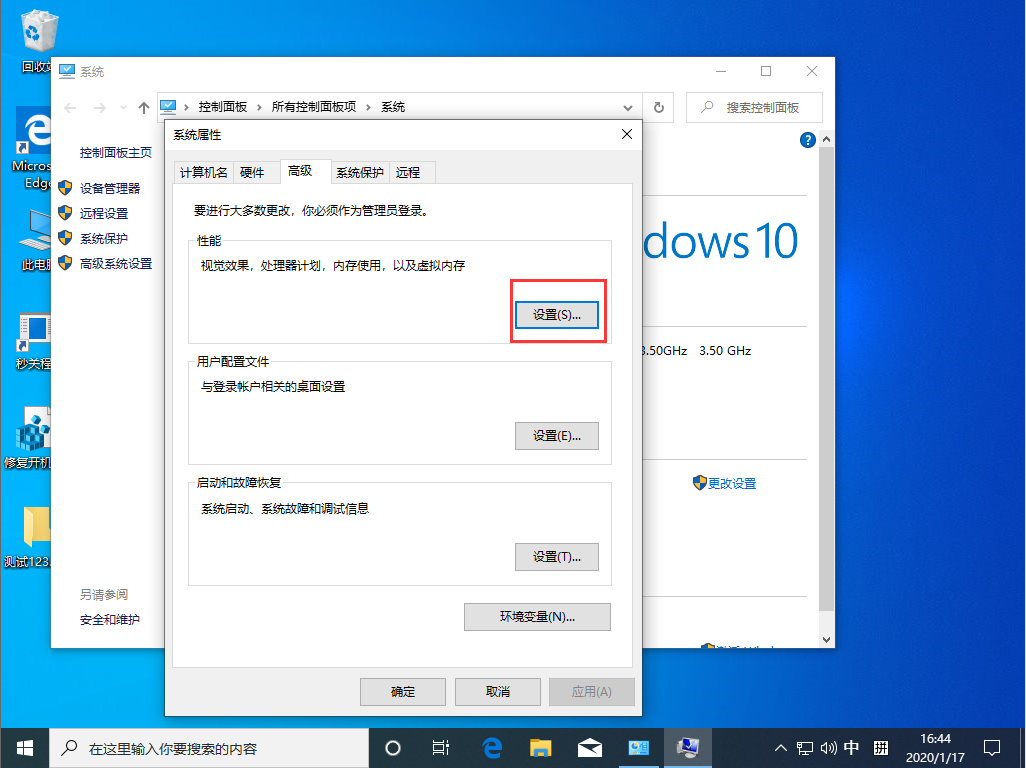
Task: Open the 回收站 desktop icon
Action: [x=38, y=30]
